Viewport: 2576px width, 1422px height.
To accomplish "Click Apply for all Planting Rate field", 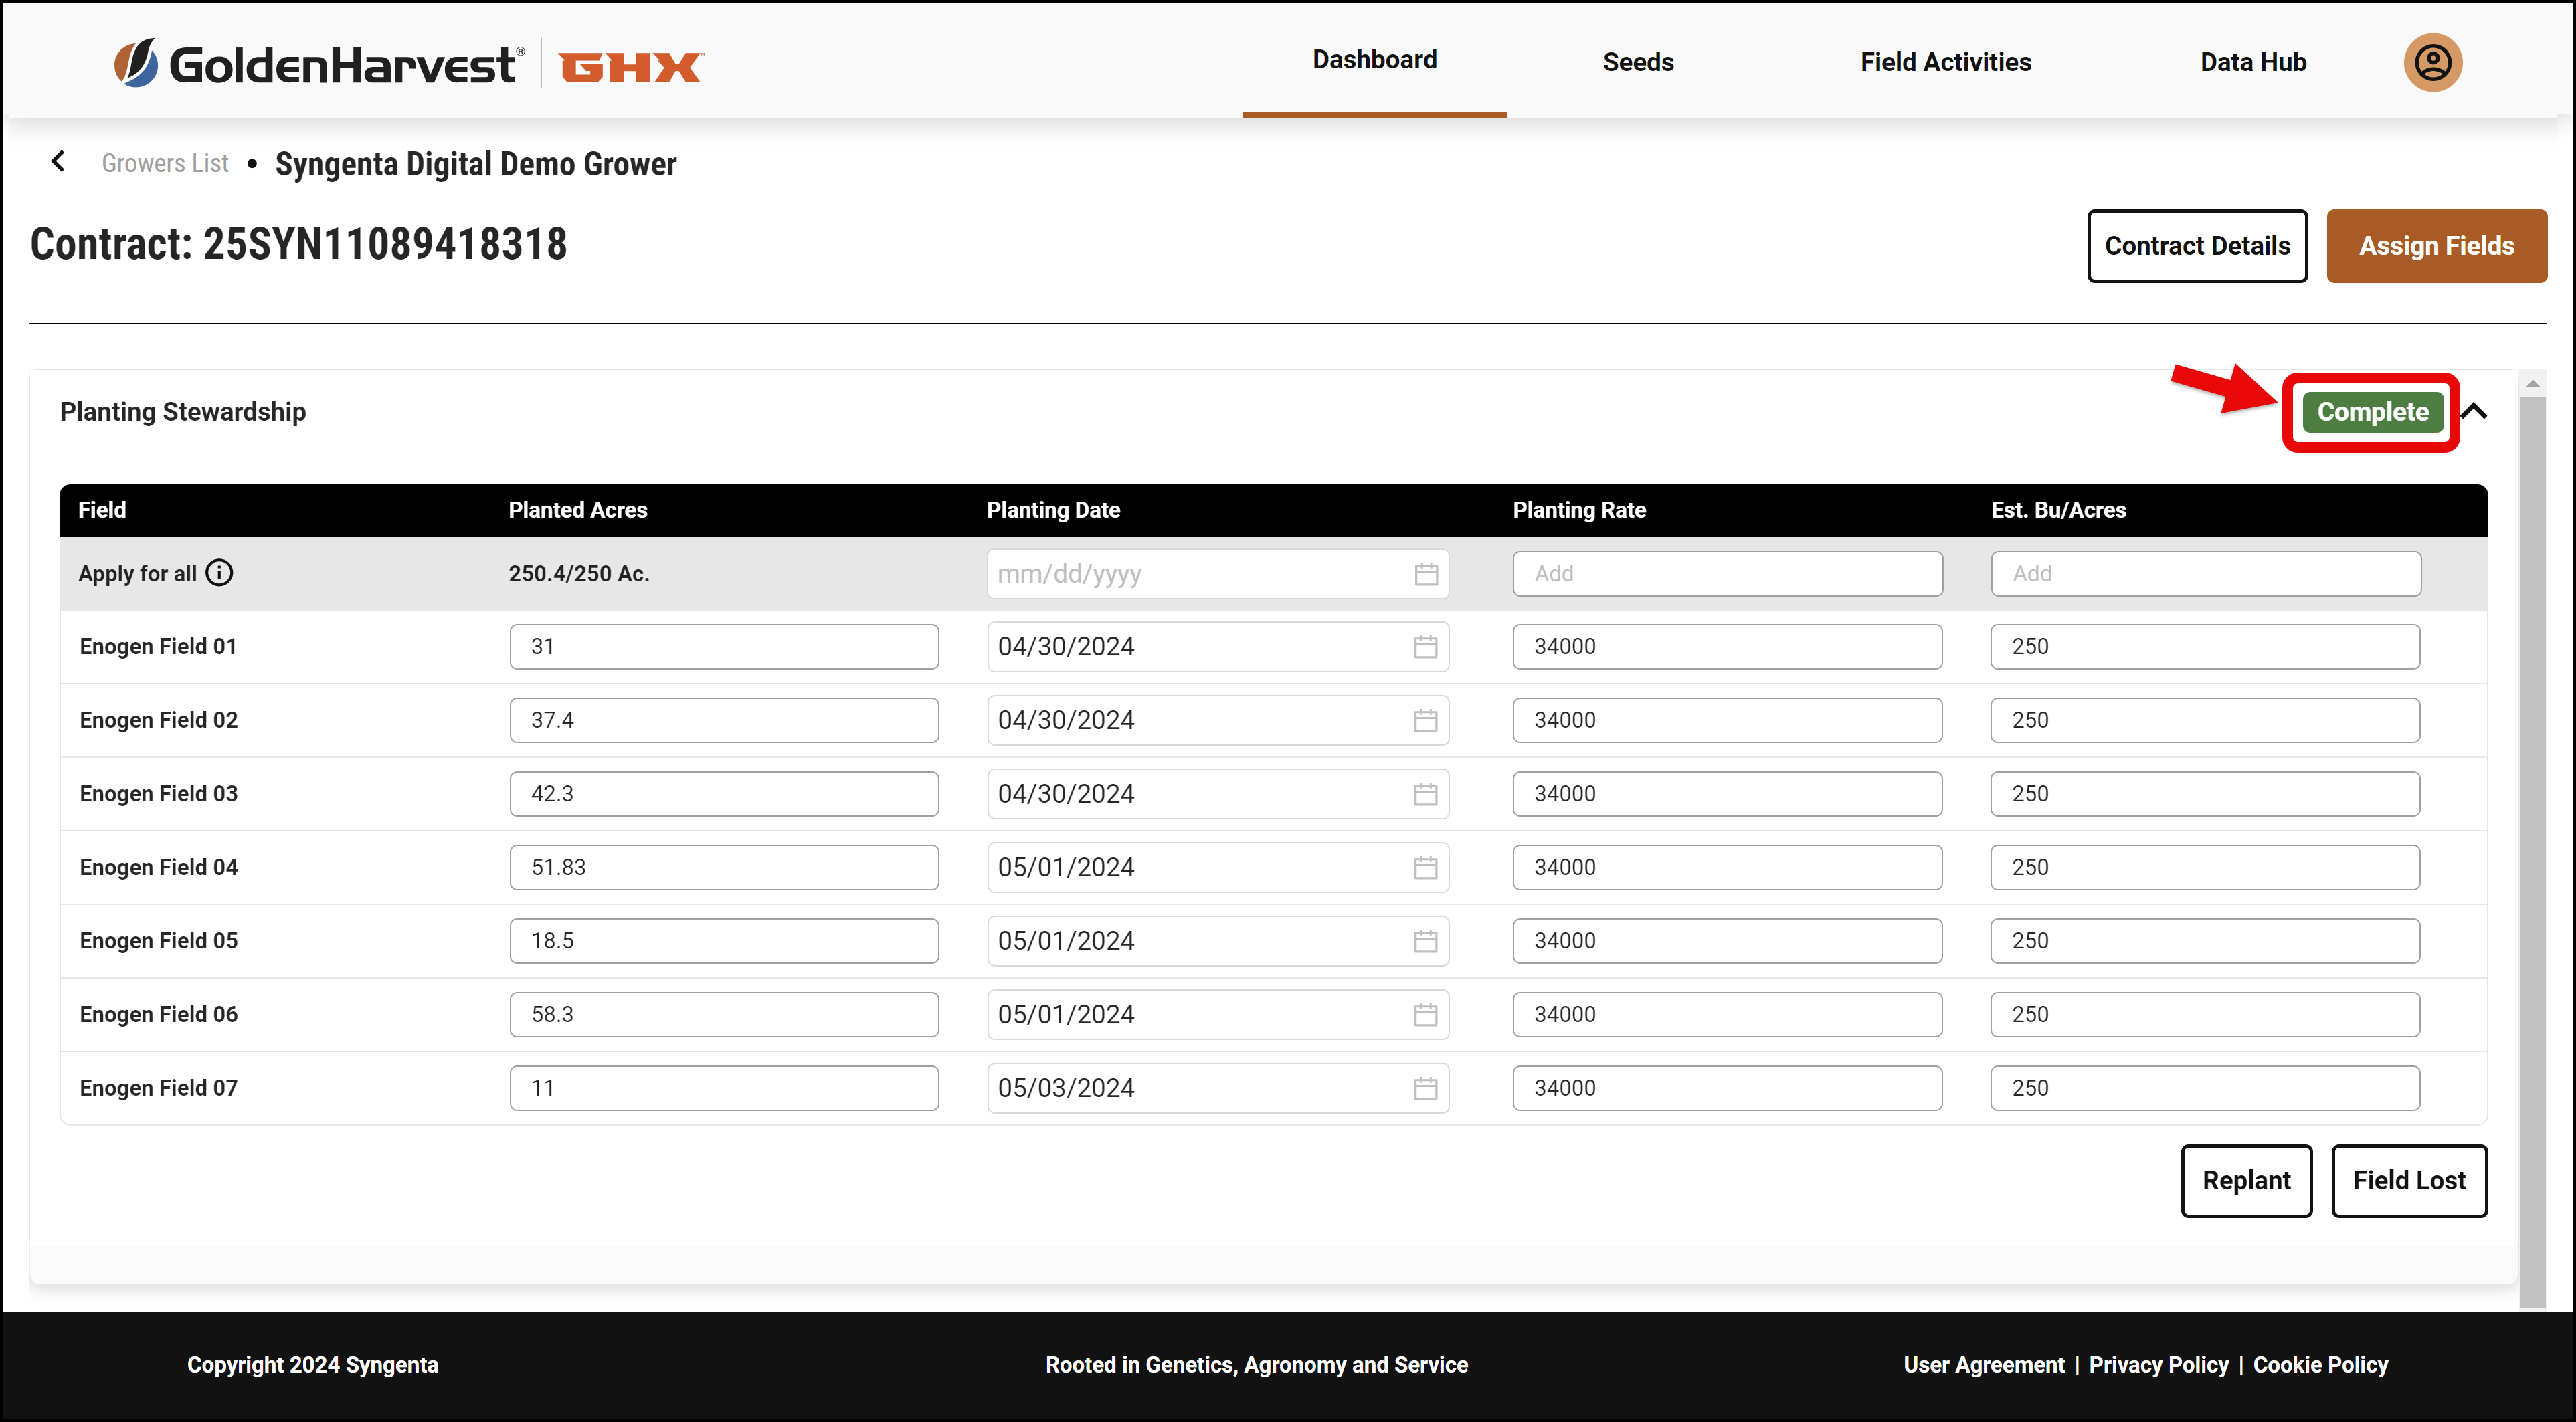I will click(1727, 574).
